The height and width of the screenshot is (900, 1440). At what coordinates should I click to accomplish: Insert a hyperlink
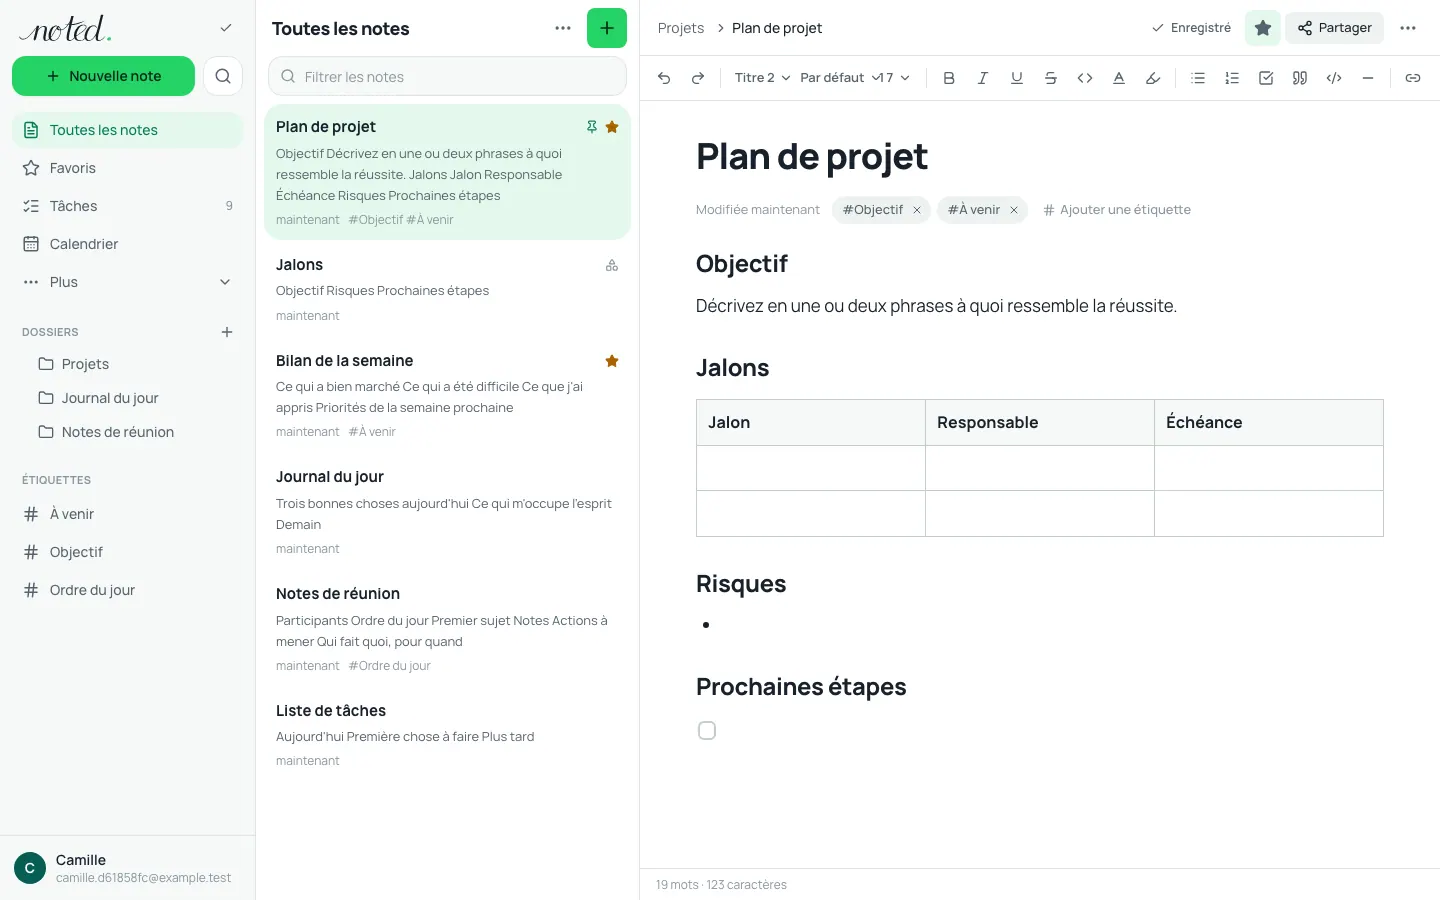(x=1413, y=78)
